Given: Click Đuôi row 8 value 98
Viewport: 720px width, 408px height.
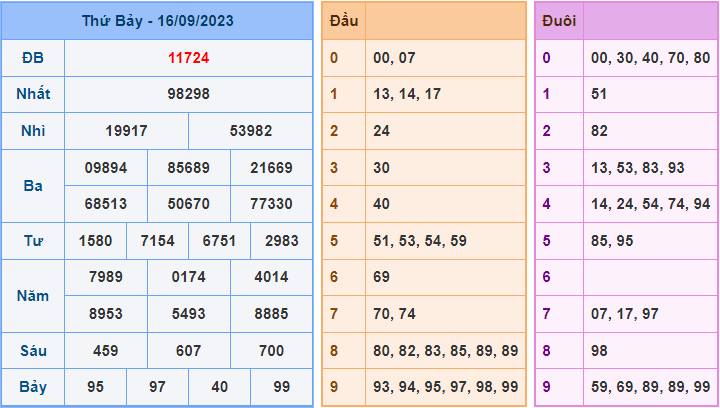Looking at the screenshot, I should click(599, 351).
